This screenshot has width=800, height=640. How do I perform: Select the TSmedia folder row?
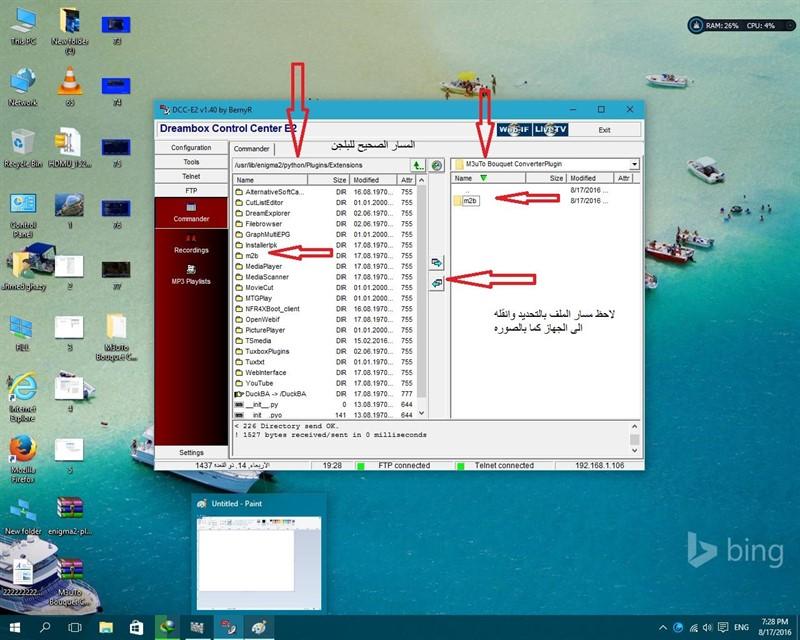324,341
